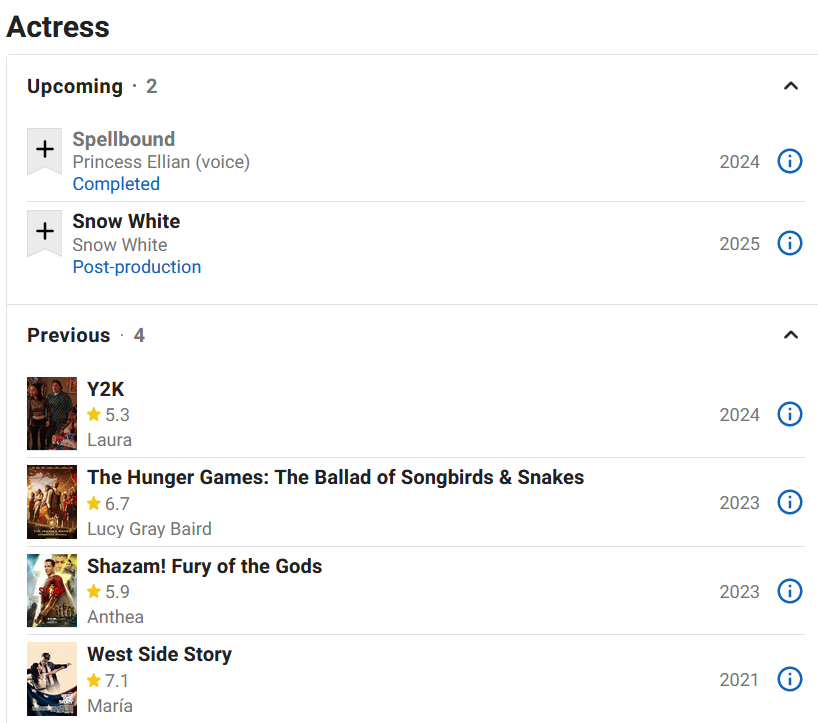
Task: Collapse the Upcoming section
Action: click(790, 86)
